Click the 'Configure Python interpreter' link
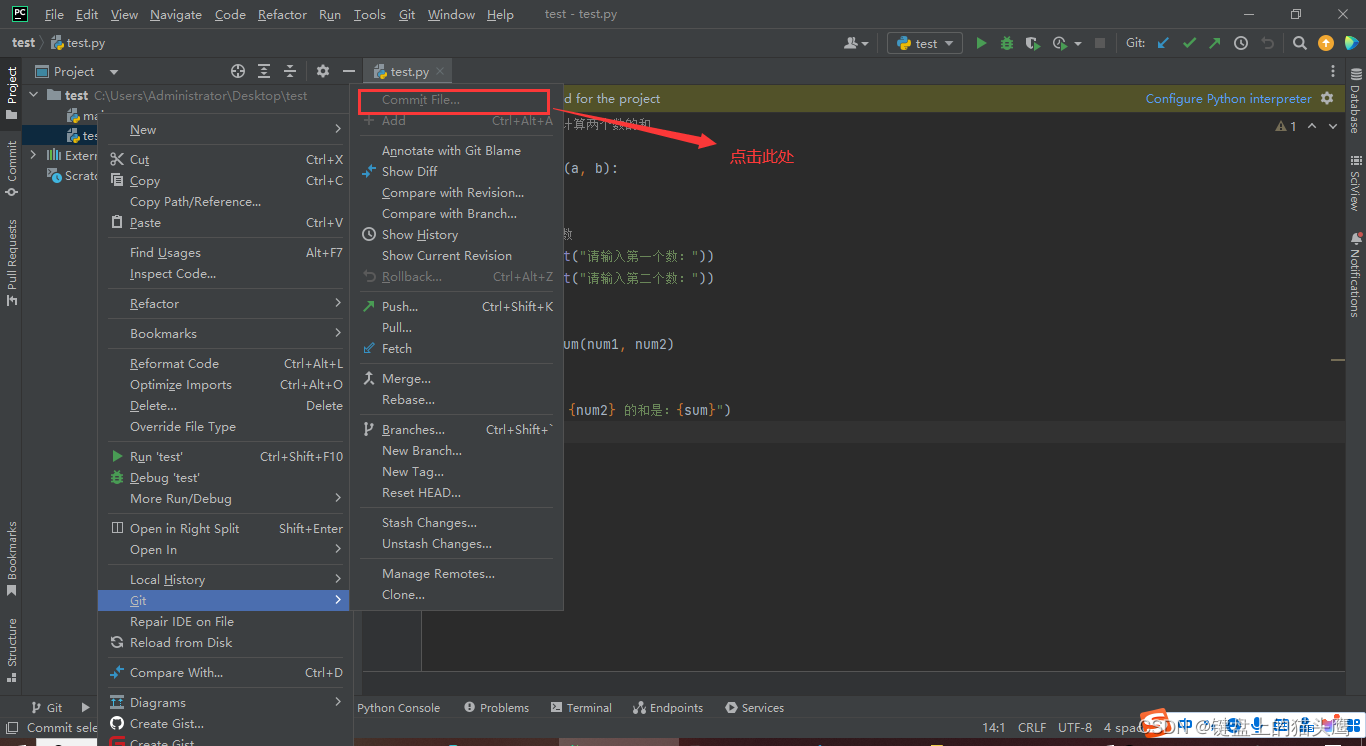Image resolution: width=1366 pixels, height=746 pixels. coord(1228,98)
